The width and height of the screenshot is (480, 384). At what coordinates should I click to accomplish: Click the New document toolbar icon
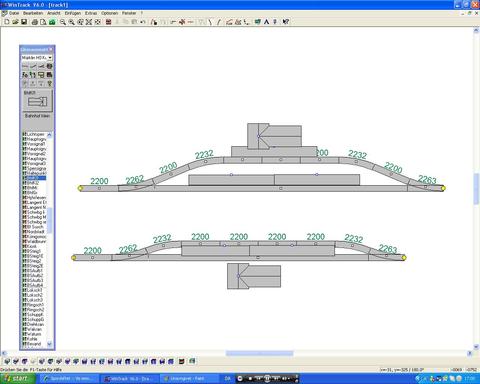[7, 22]
